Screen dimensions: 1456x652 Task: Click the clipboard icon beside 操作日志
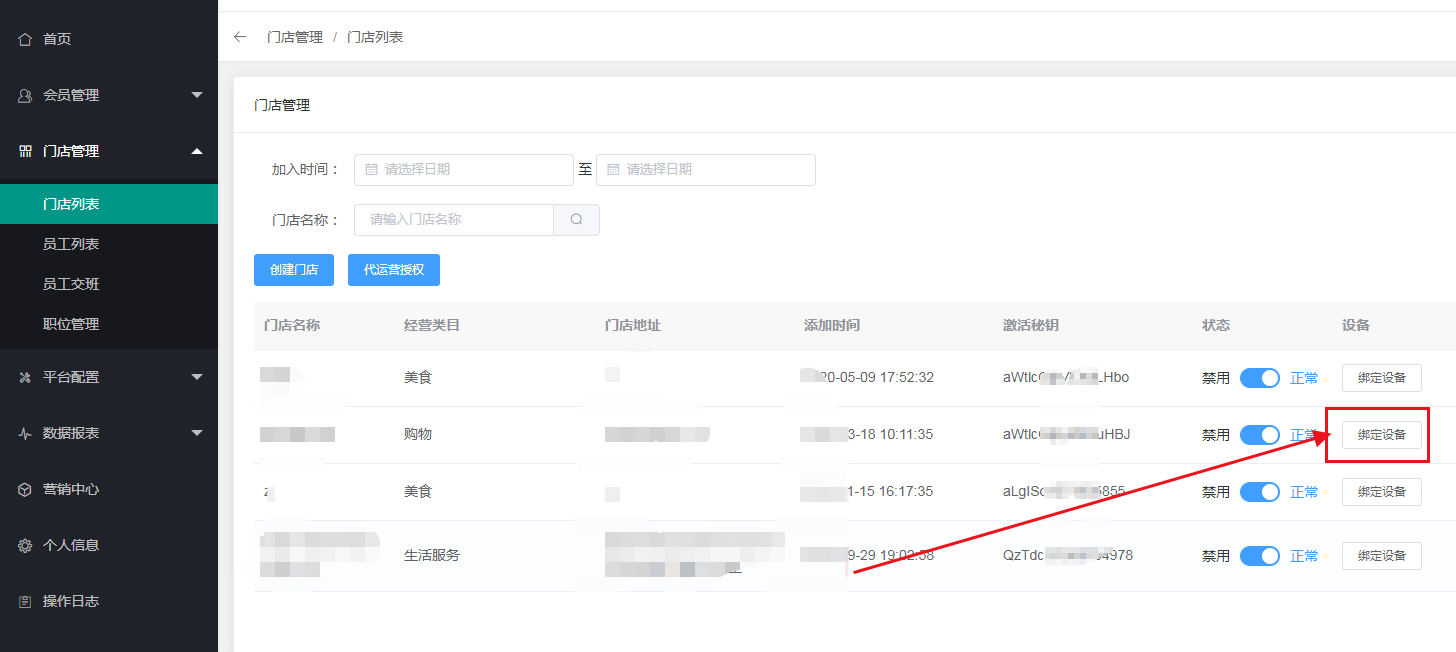25,601
